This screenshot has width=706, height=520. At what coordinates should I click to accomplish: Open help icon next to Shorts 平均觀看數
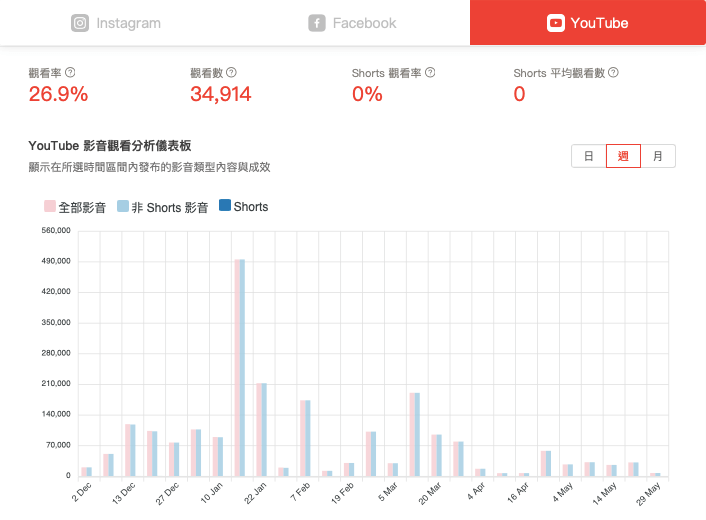tap(613, 72)
